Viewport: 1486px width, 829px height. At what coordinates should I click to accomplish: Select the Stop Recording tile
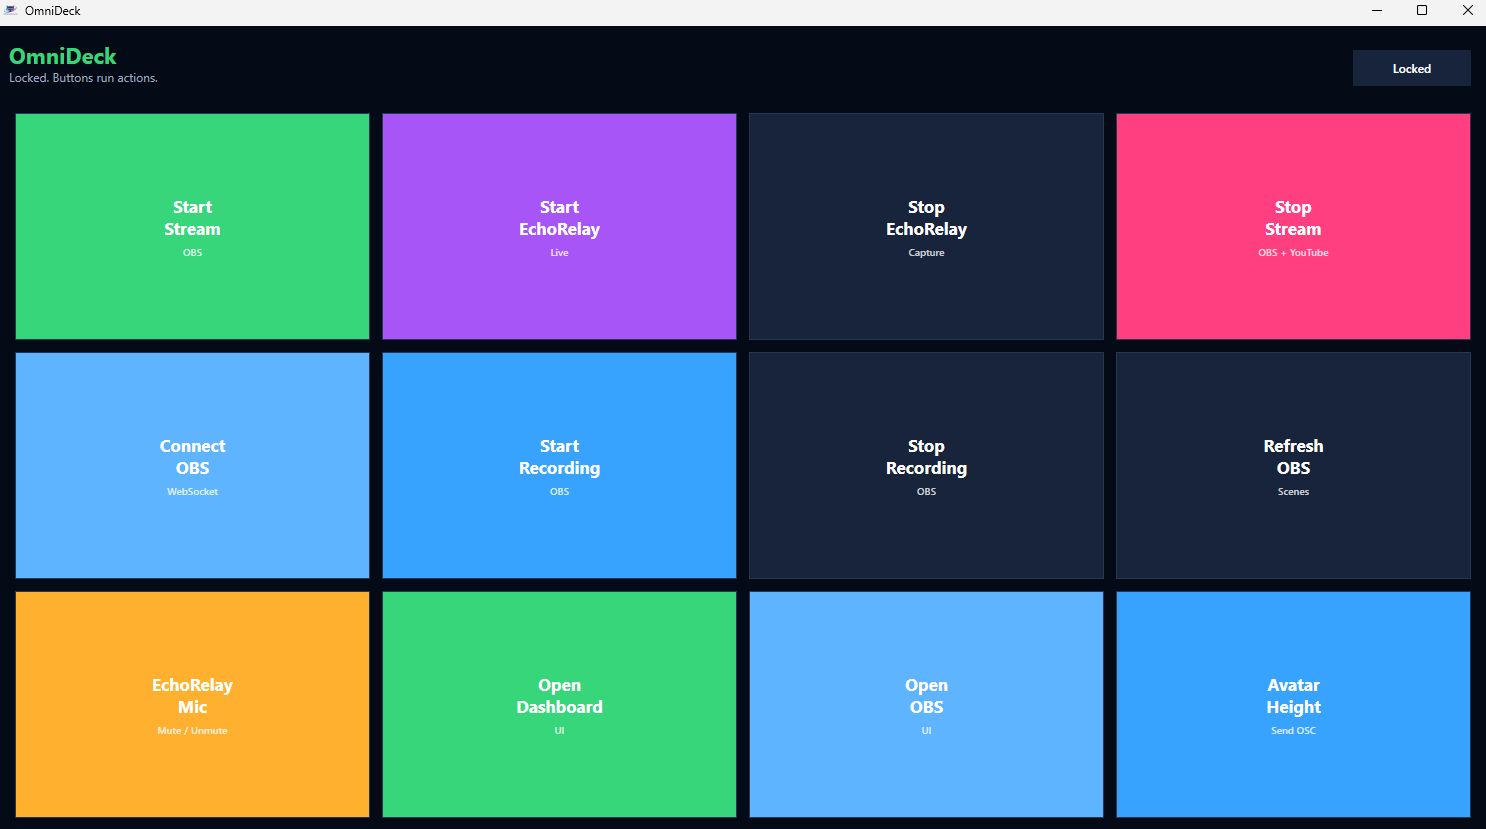coord(926,465)
